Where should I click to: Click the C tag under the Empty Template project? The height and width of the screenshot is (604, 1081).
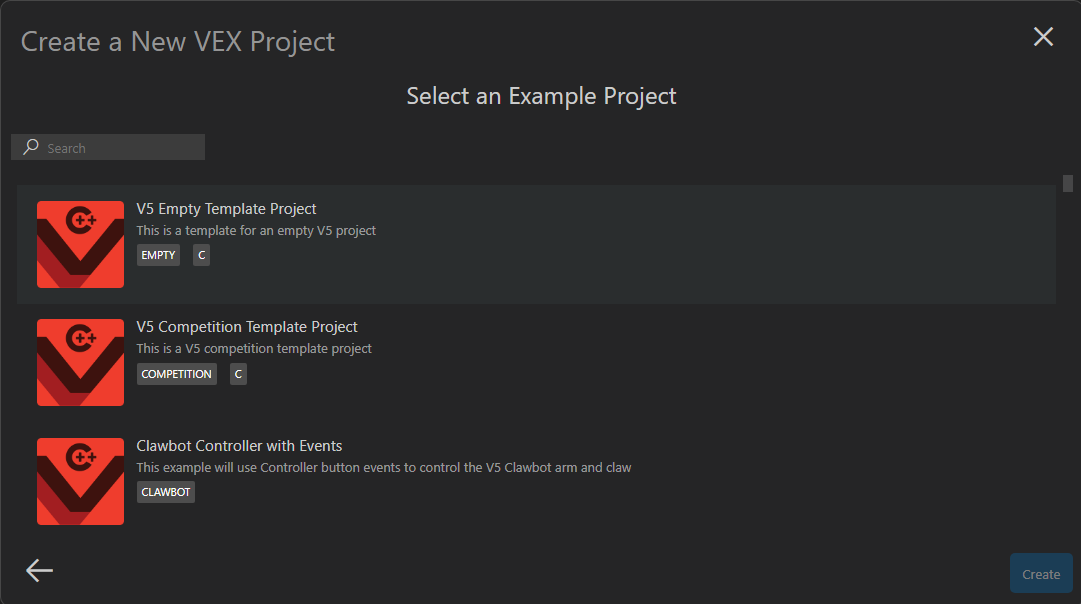[x=200, y=255]
